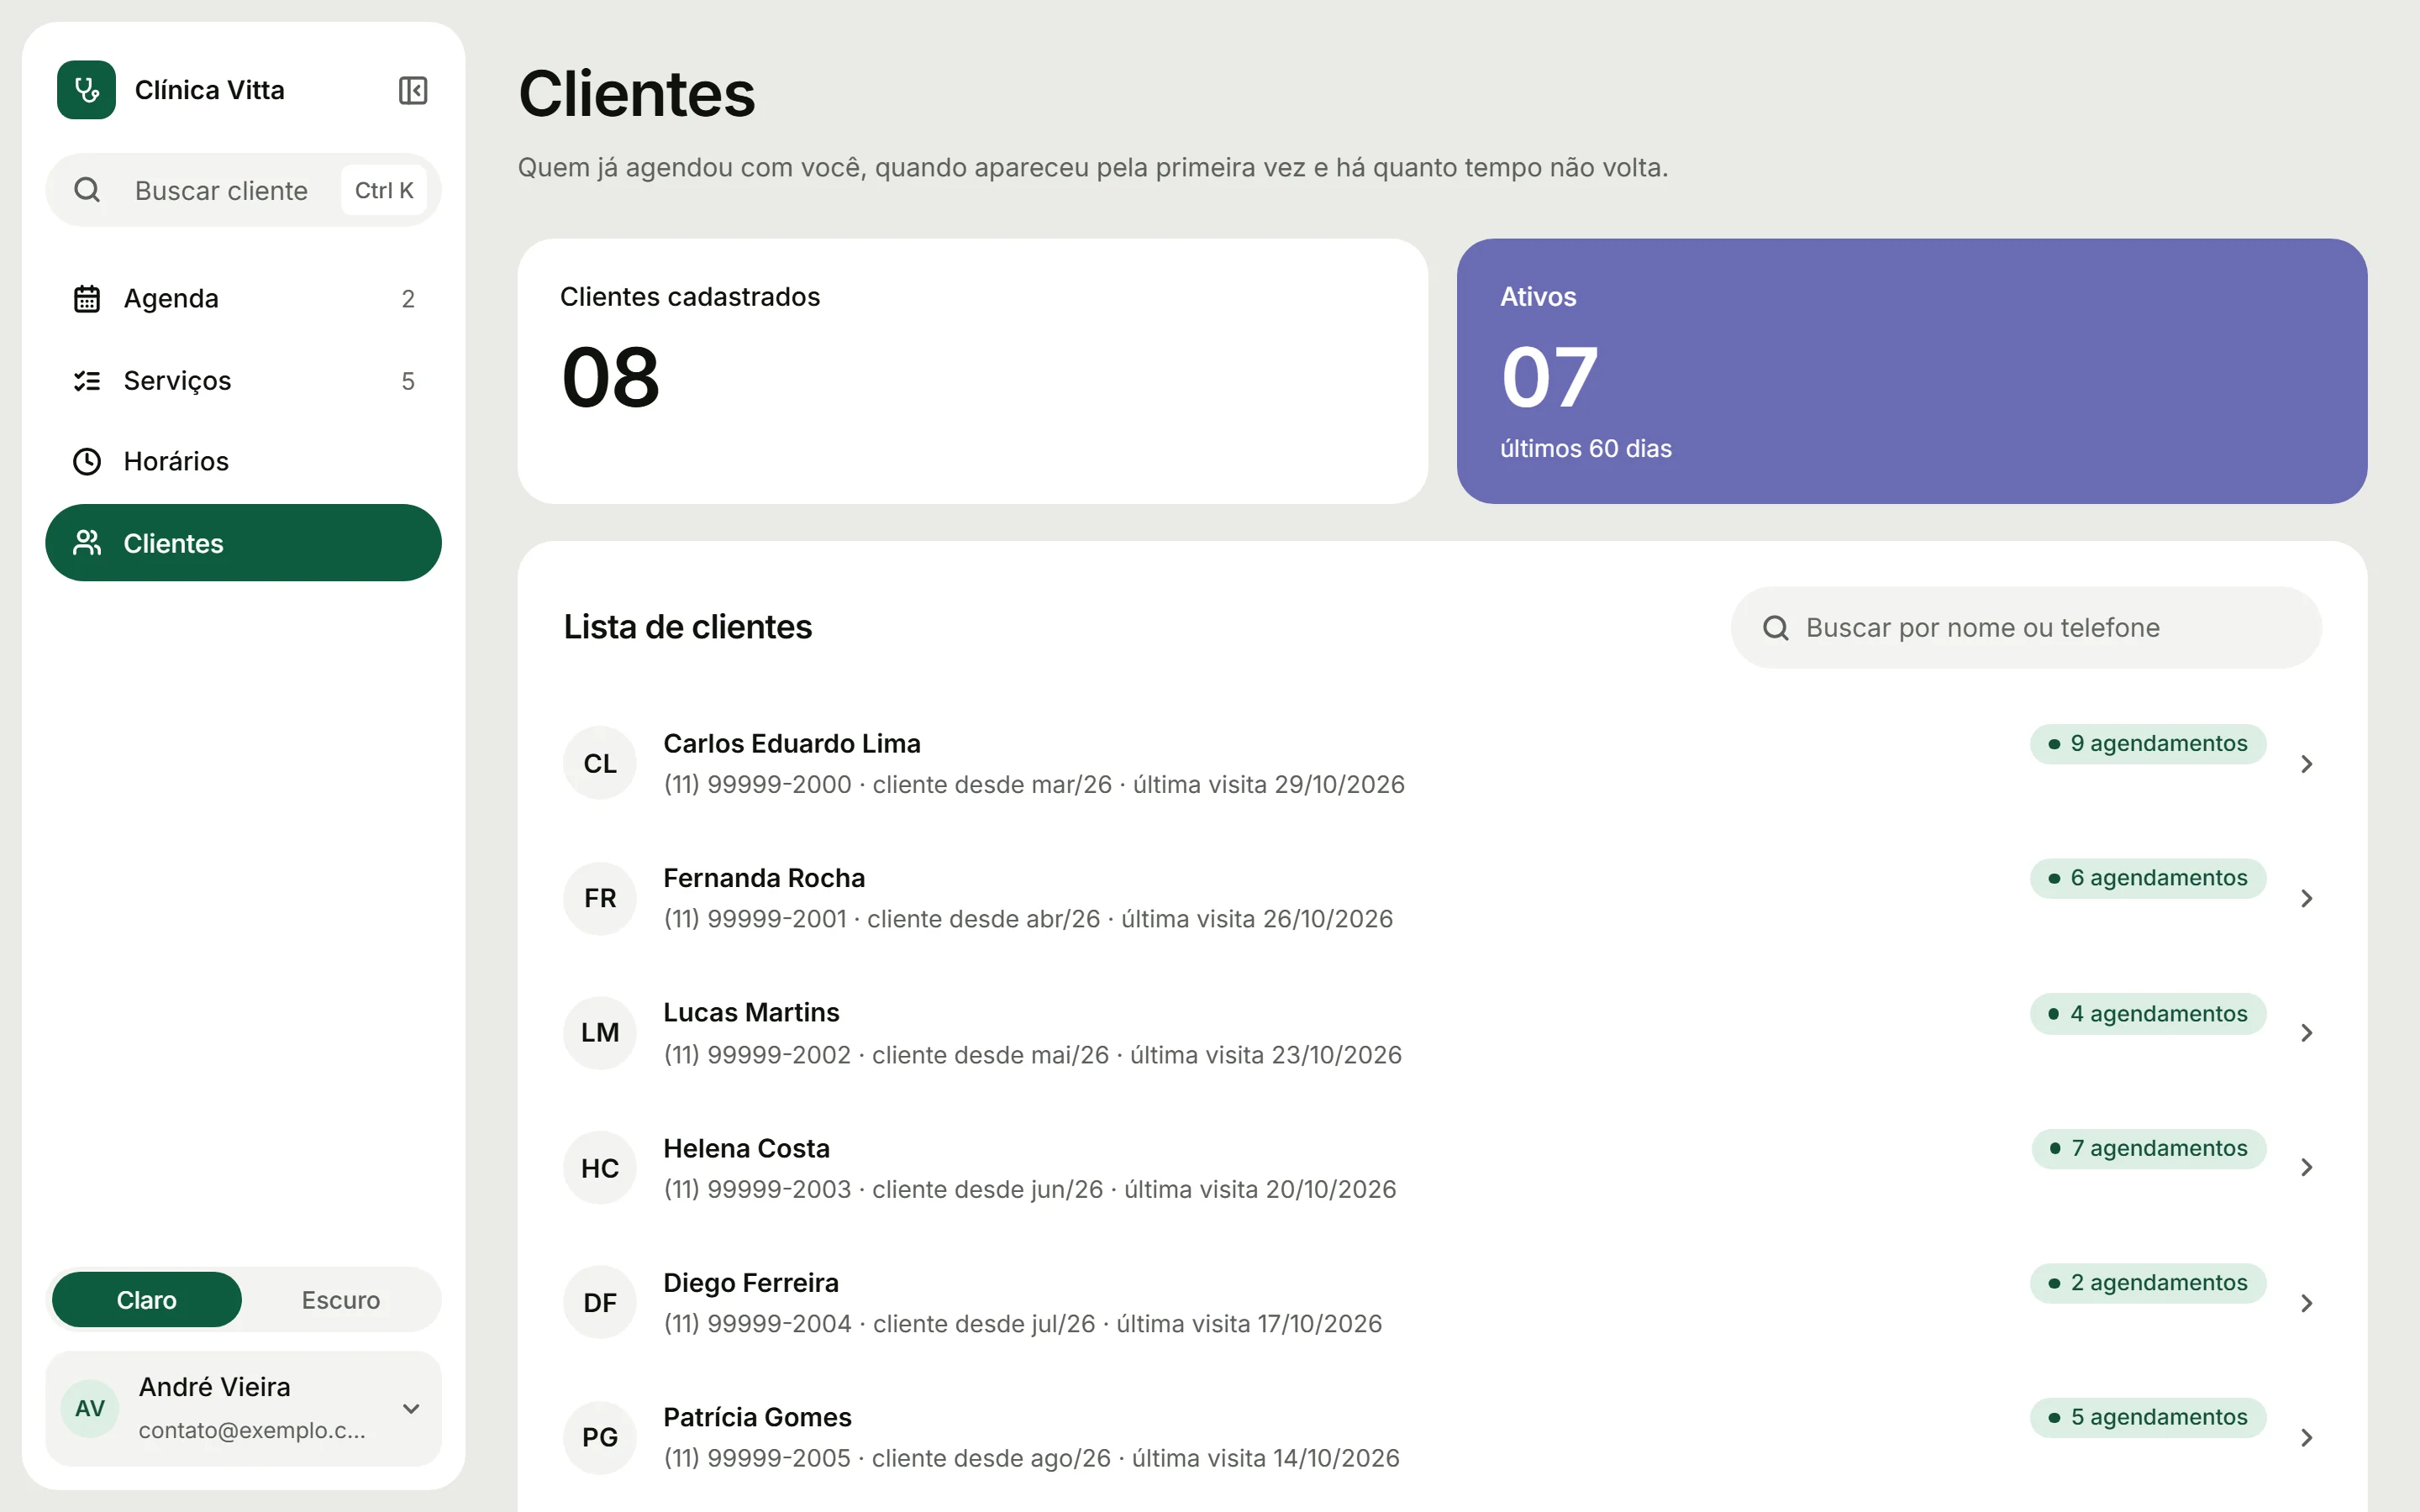2420x1512 pixels.
Task: Click the Clientes people icon
Action: tap(87, 543)
